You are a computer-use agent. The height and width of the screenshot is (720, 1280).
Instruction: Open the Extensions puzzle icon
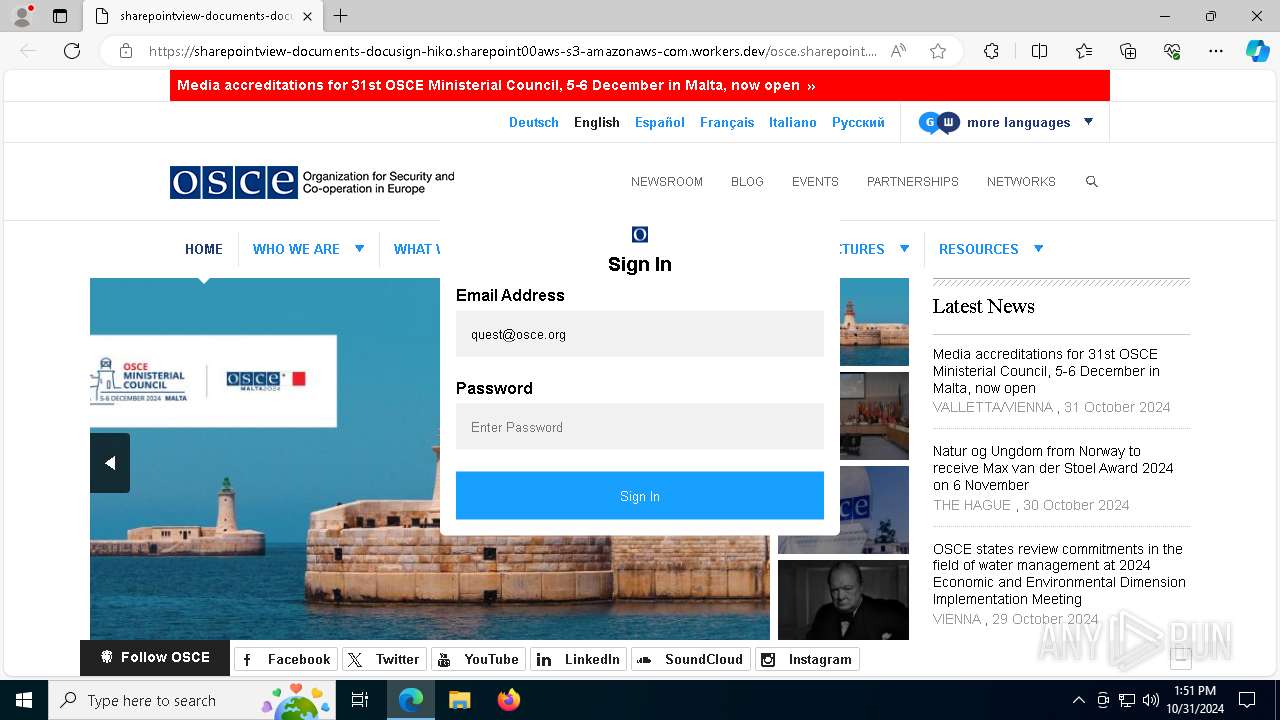pyautogui.click(x=991, y=51)
